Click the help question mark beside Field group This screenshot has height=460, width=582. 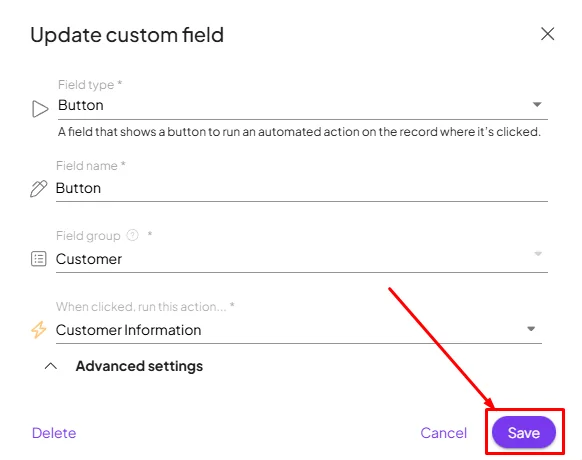(x=133, y=235)
